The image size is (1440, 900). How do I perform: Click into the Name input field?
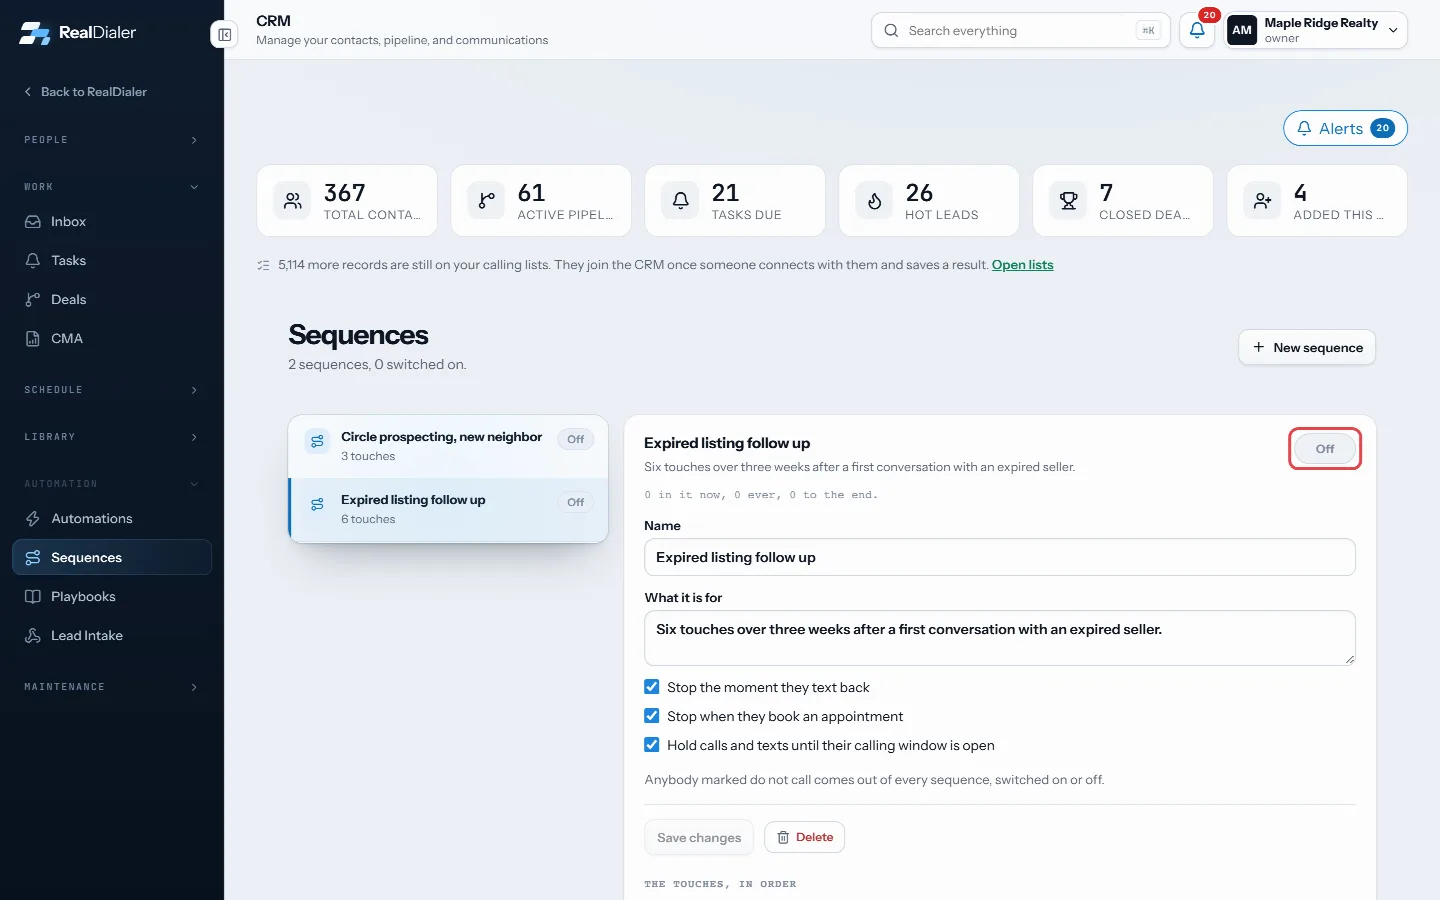point(1000,557)
